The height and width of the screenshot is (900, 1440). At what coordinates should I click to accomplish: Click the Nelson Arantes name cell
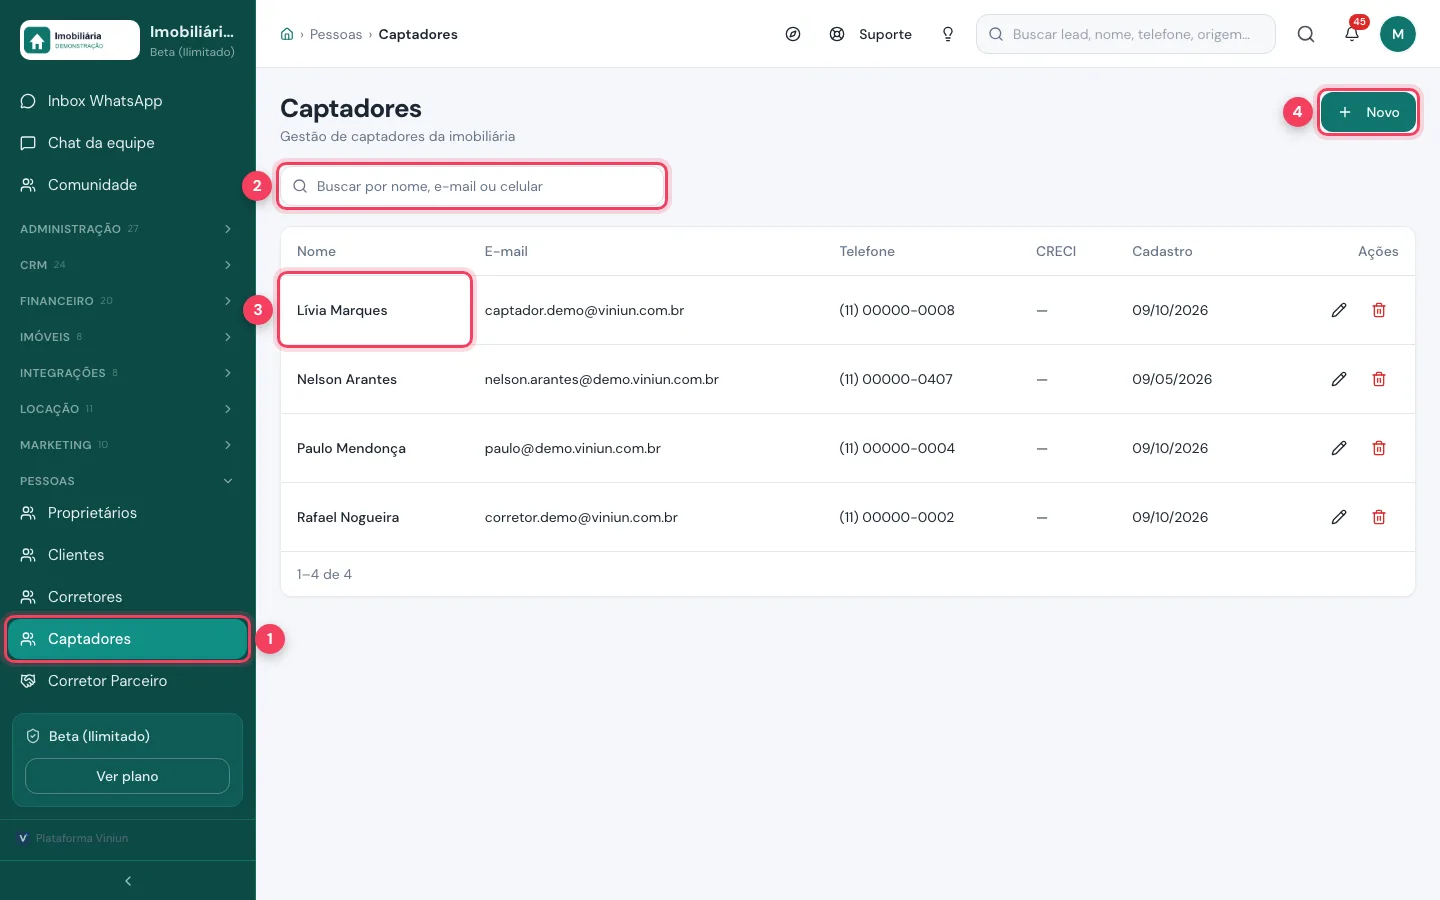pos(375,379)
